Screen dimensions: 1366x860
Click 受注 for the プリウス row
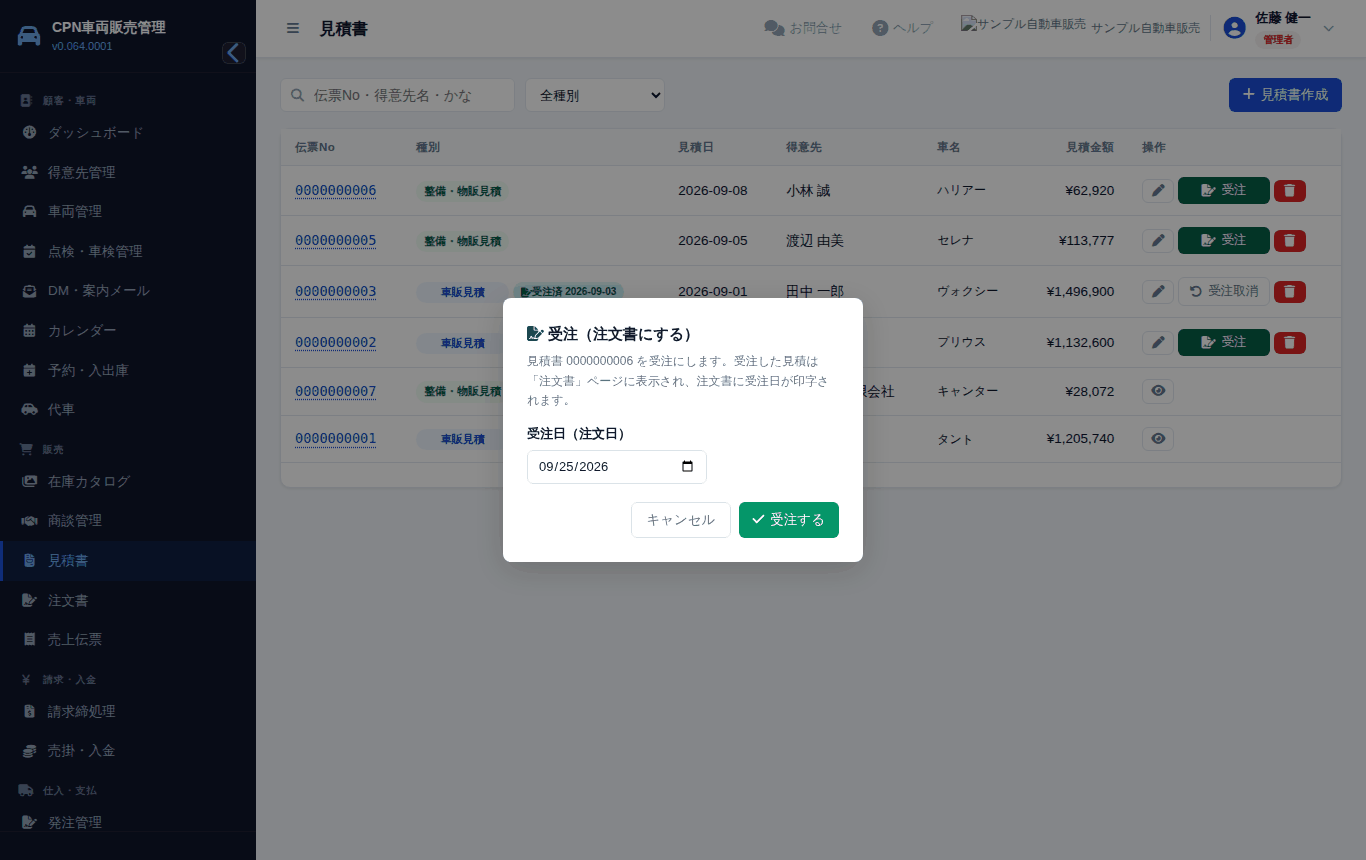(x=1224, y=342)
